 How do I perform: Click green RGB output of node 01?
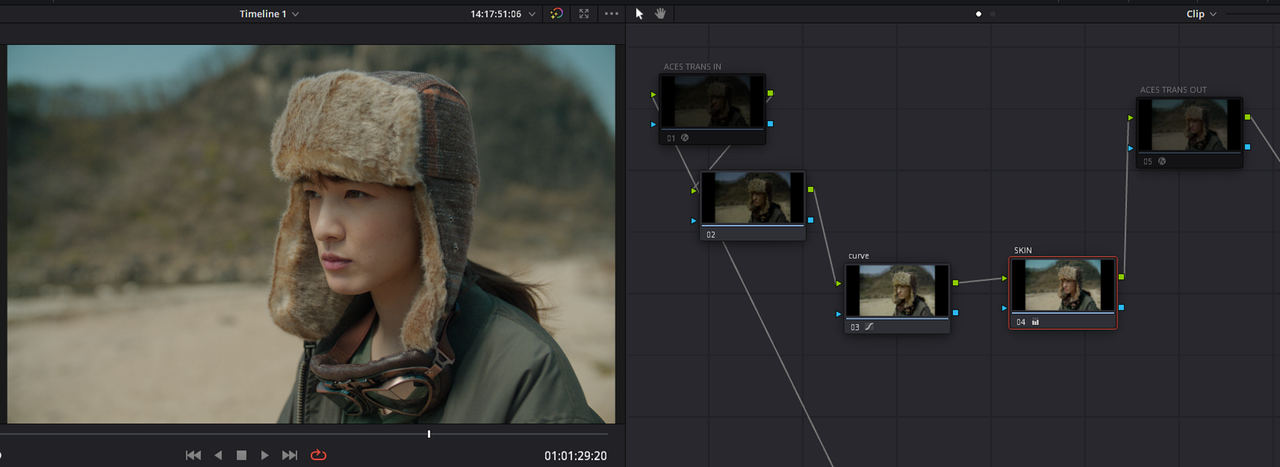coord(770,94)
